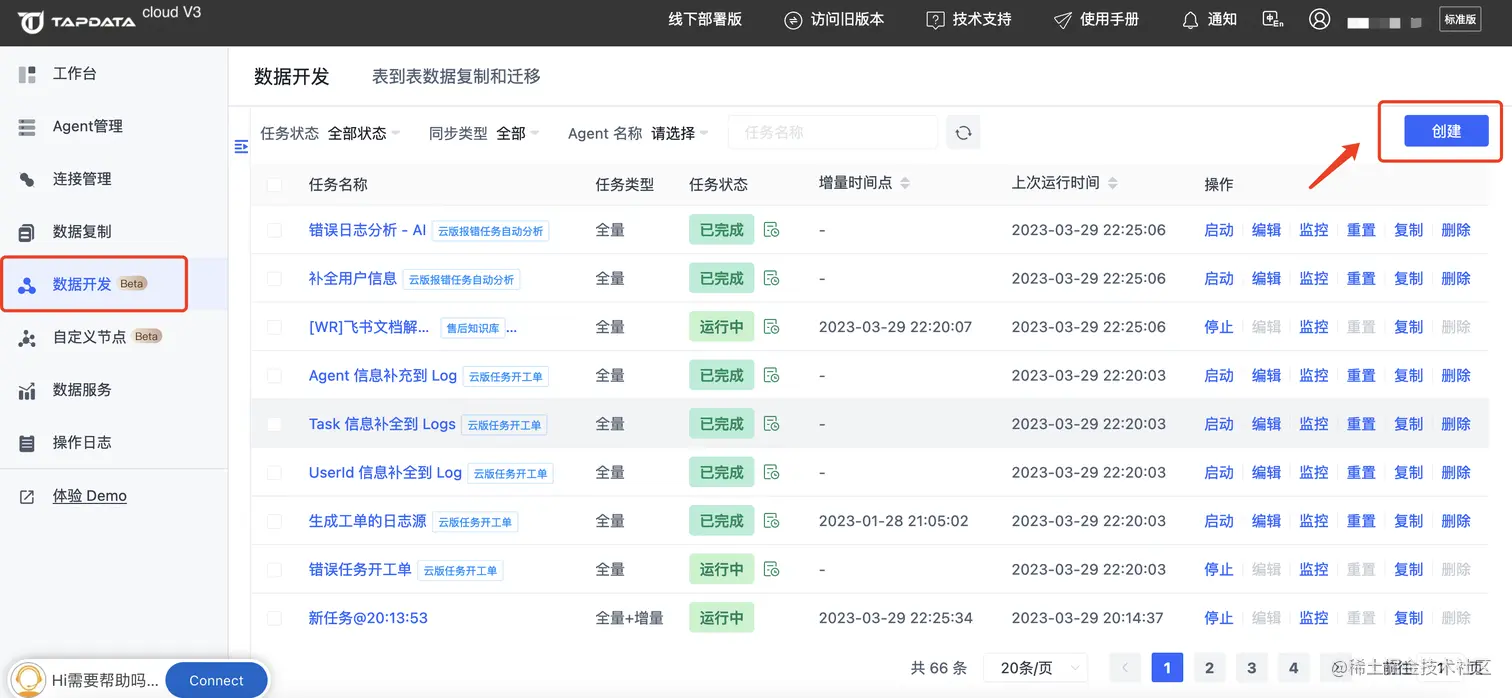Viewport: 1512px width, 698px height.
Task: Go to page 2 in pagination
Action: pos(1209,668)
